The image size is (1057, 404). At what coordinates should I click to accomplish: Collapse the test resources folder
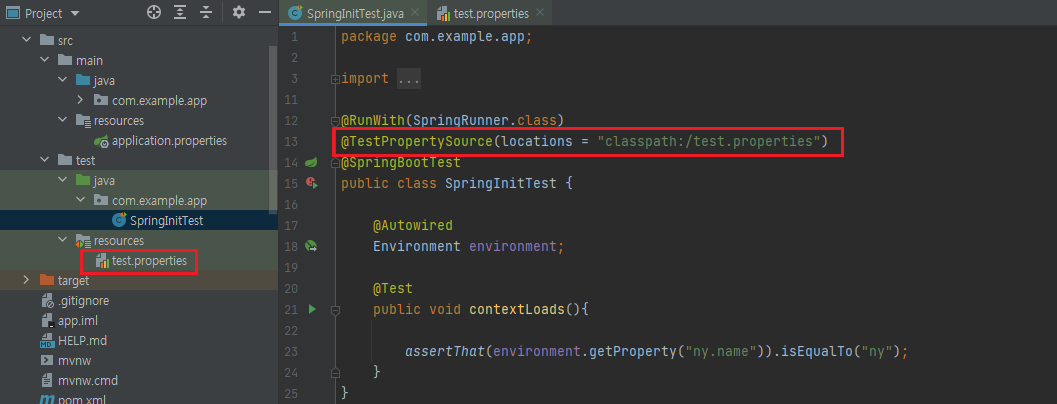coord(62,241)
